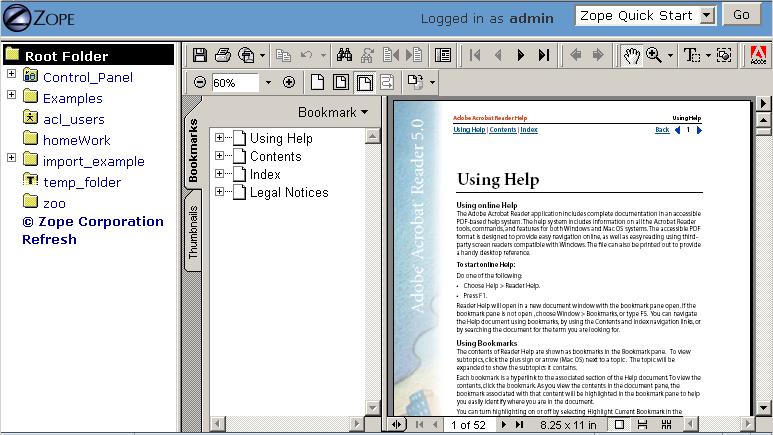
Task: Open the temp_folder link
Action: 82,182
